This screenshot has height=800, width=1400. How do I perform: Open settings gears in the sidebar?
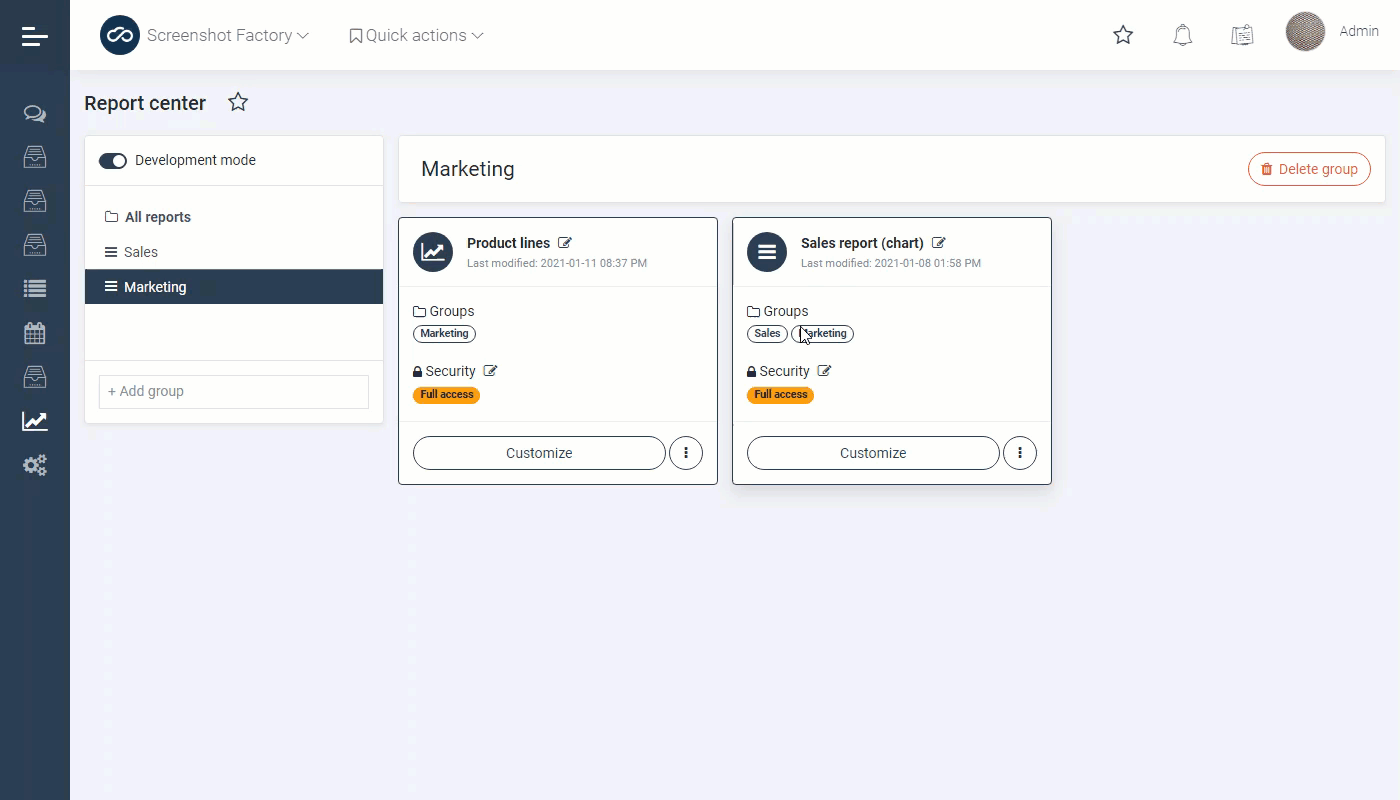click(x=35, y=465)
